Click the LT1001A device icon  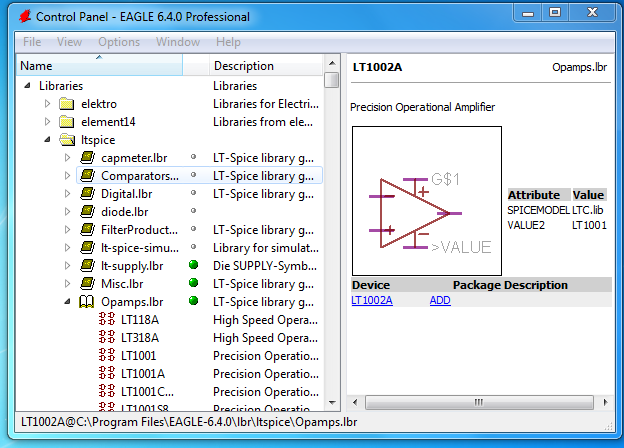[107, 374]
